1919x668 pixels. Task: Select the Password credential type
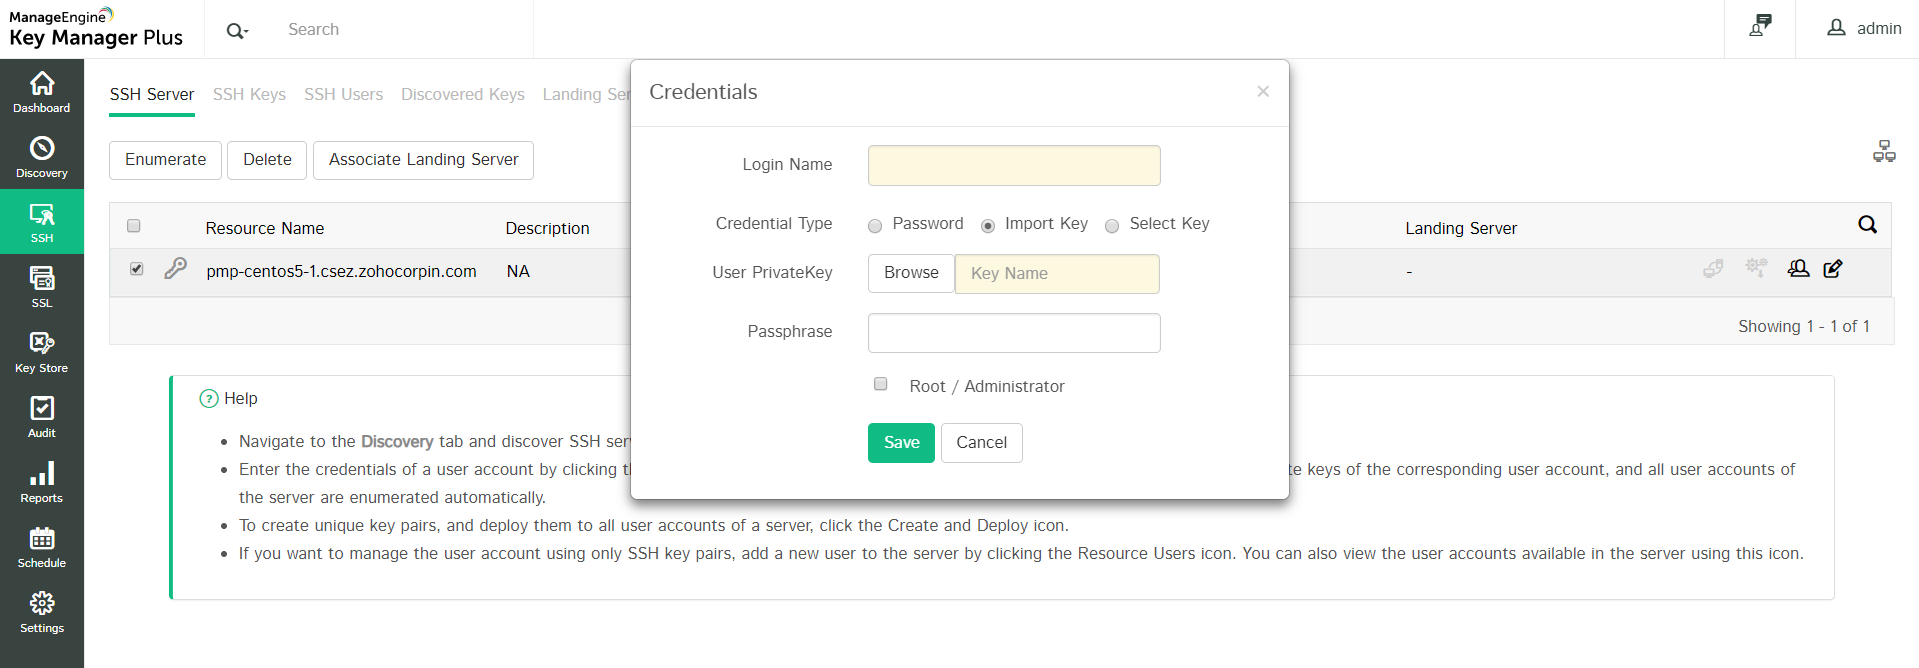(x=875, y=226)
